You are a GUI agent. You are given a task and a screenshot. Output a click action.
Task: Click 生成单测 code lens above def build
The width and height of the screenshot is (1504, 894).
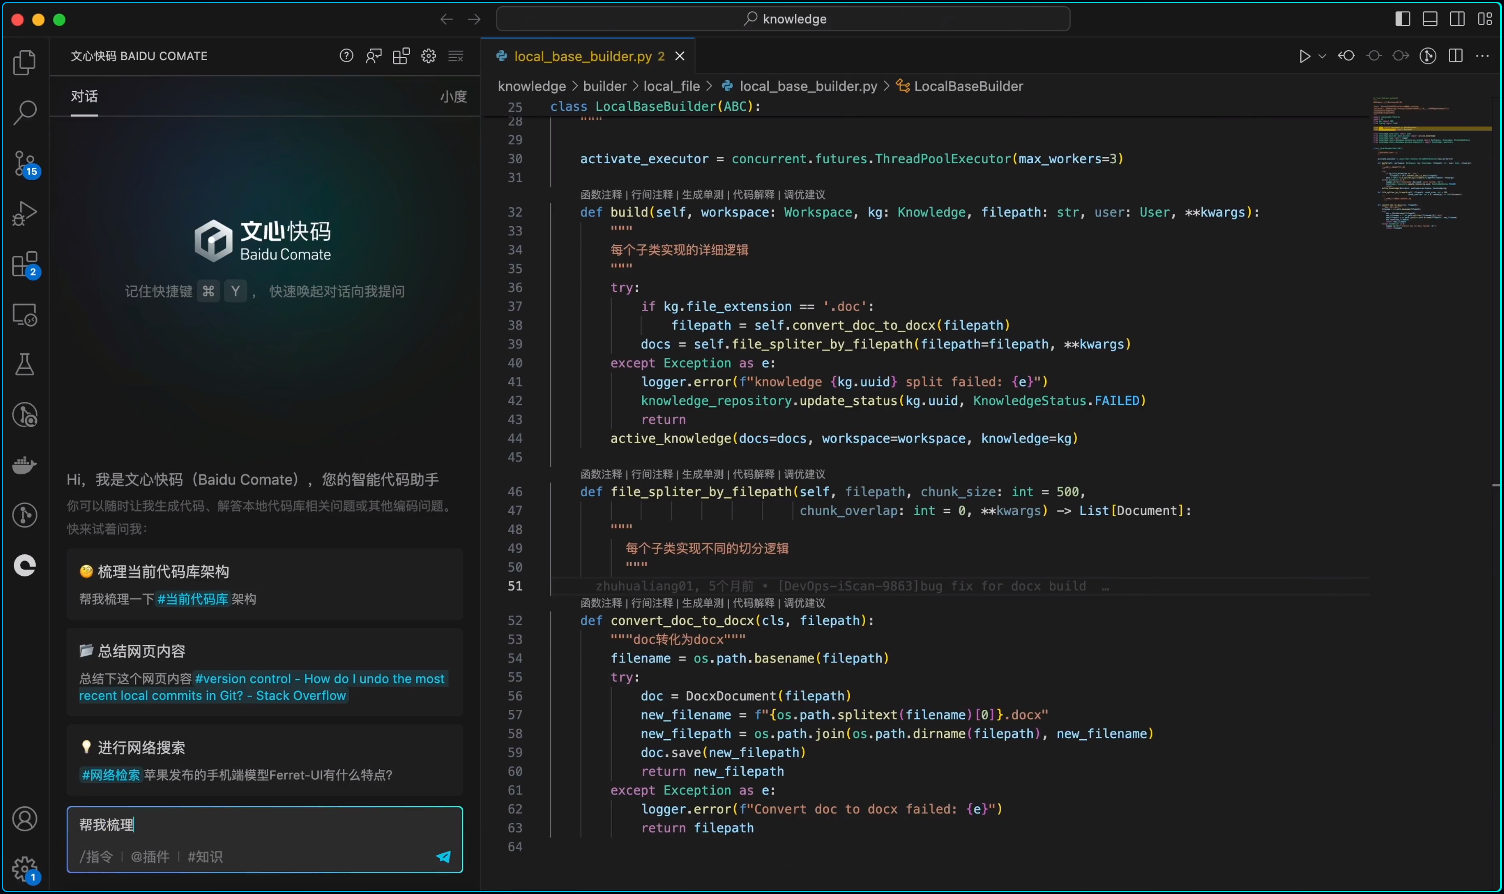pyautogui.click(x=702, y=195)
